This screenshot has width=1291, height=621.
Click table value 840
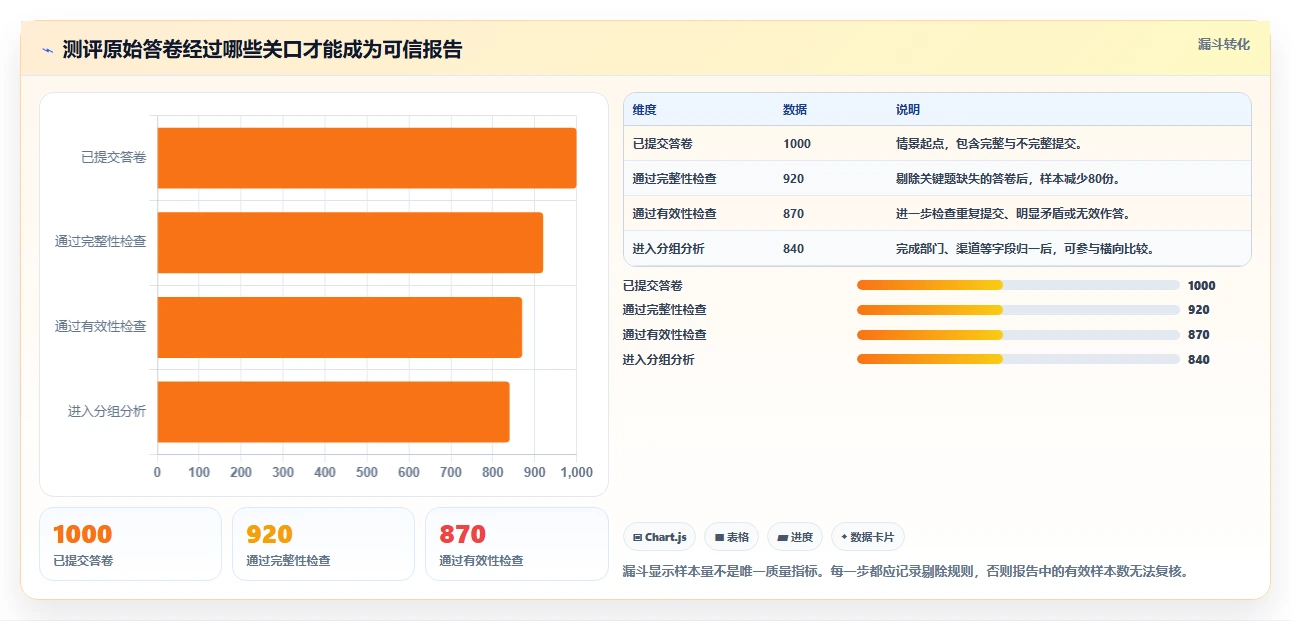click(x=794, y=249)
